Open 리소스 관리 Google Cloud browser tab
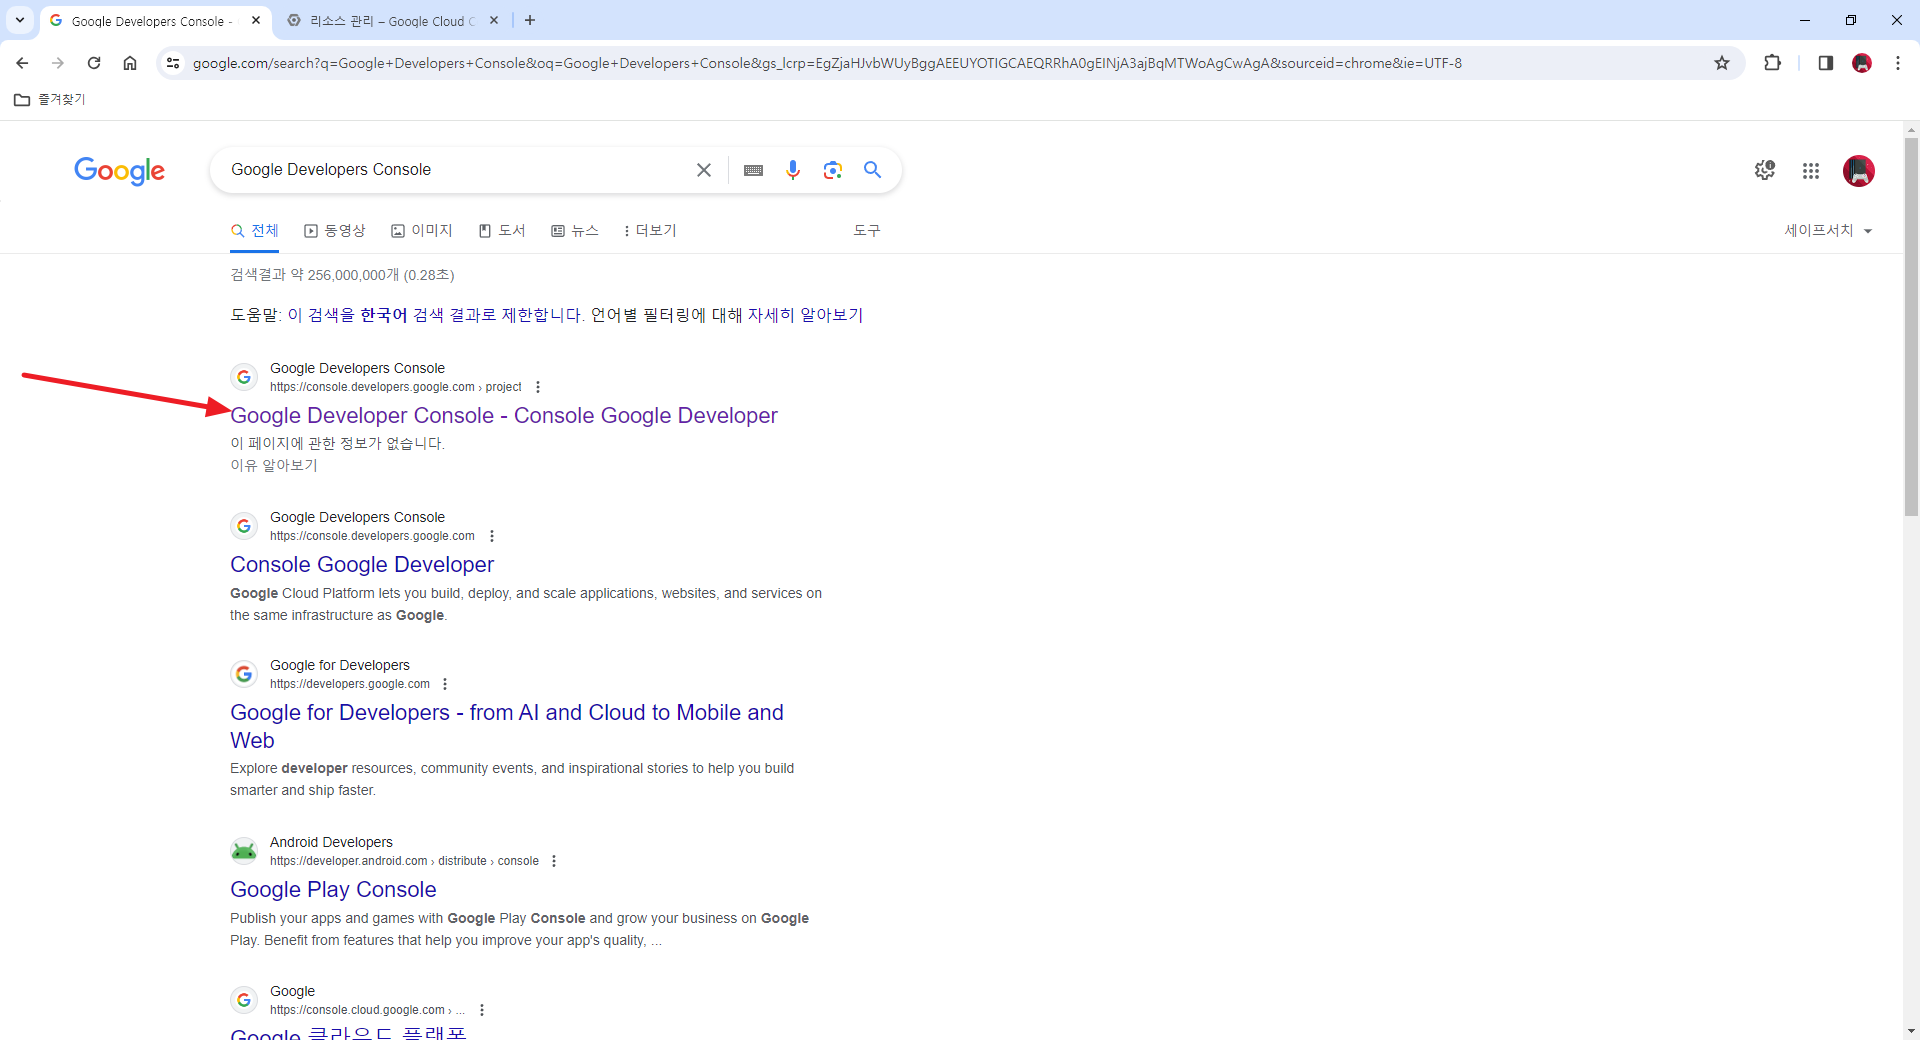This screenshot has height=1040, width=1920. (x=380, y=20)
